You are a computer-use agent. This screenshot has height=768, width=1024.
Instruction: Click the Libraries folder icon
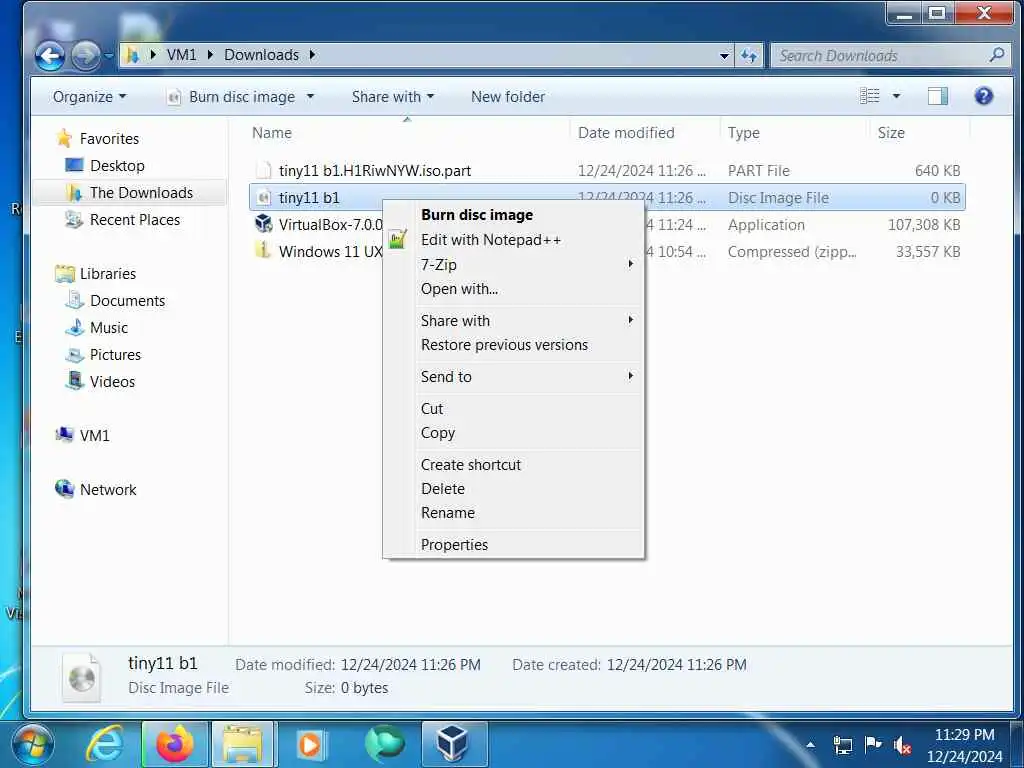tap(65, 274)
